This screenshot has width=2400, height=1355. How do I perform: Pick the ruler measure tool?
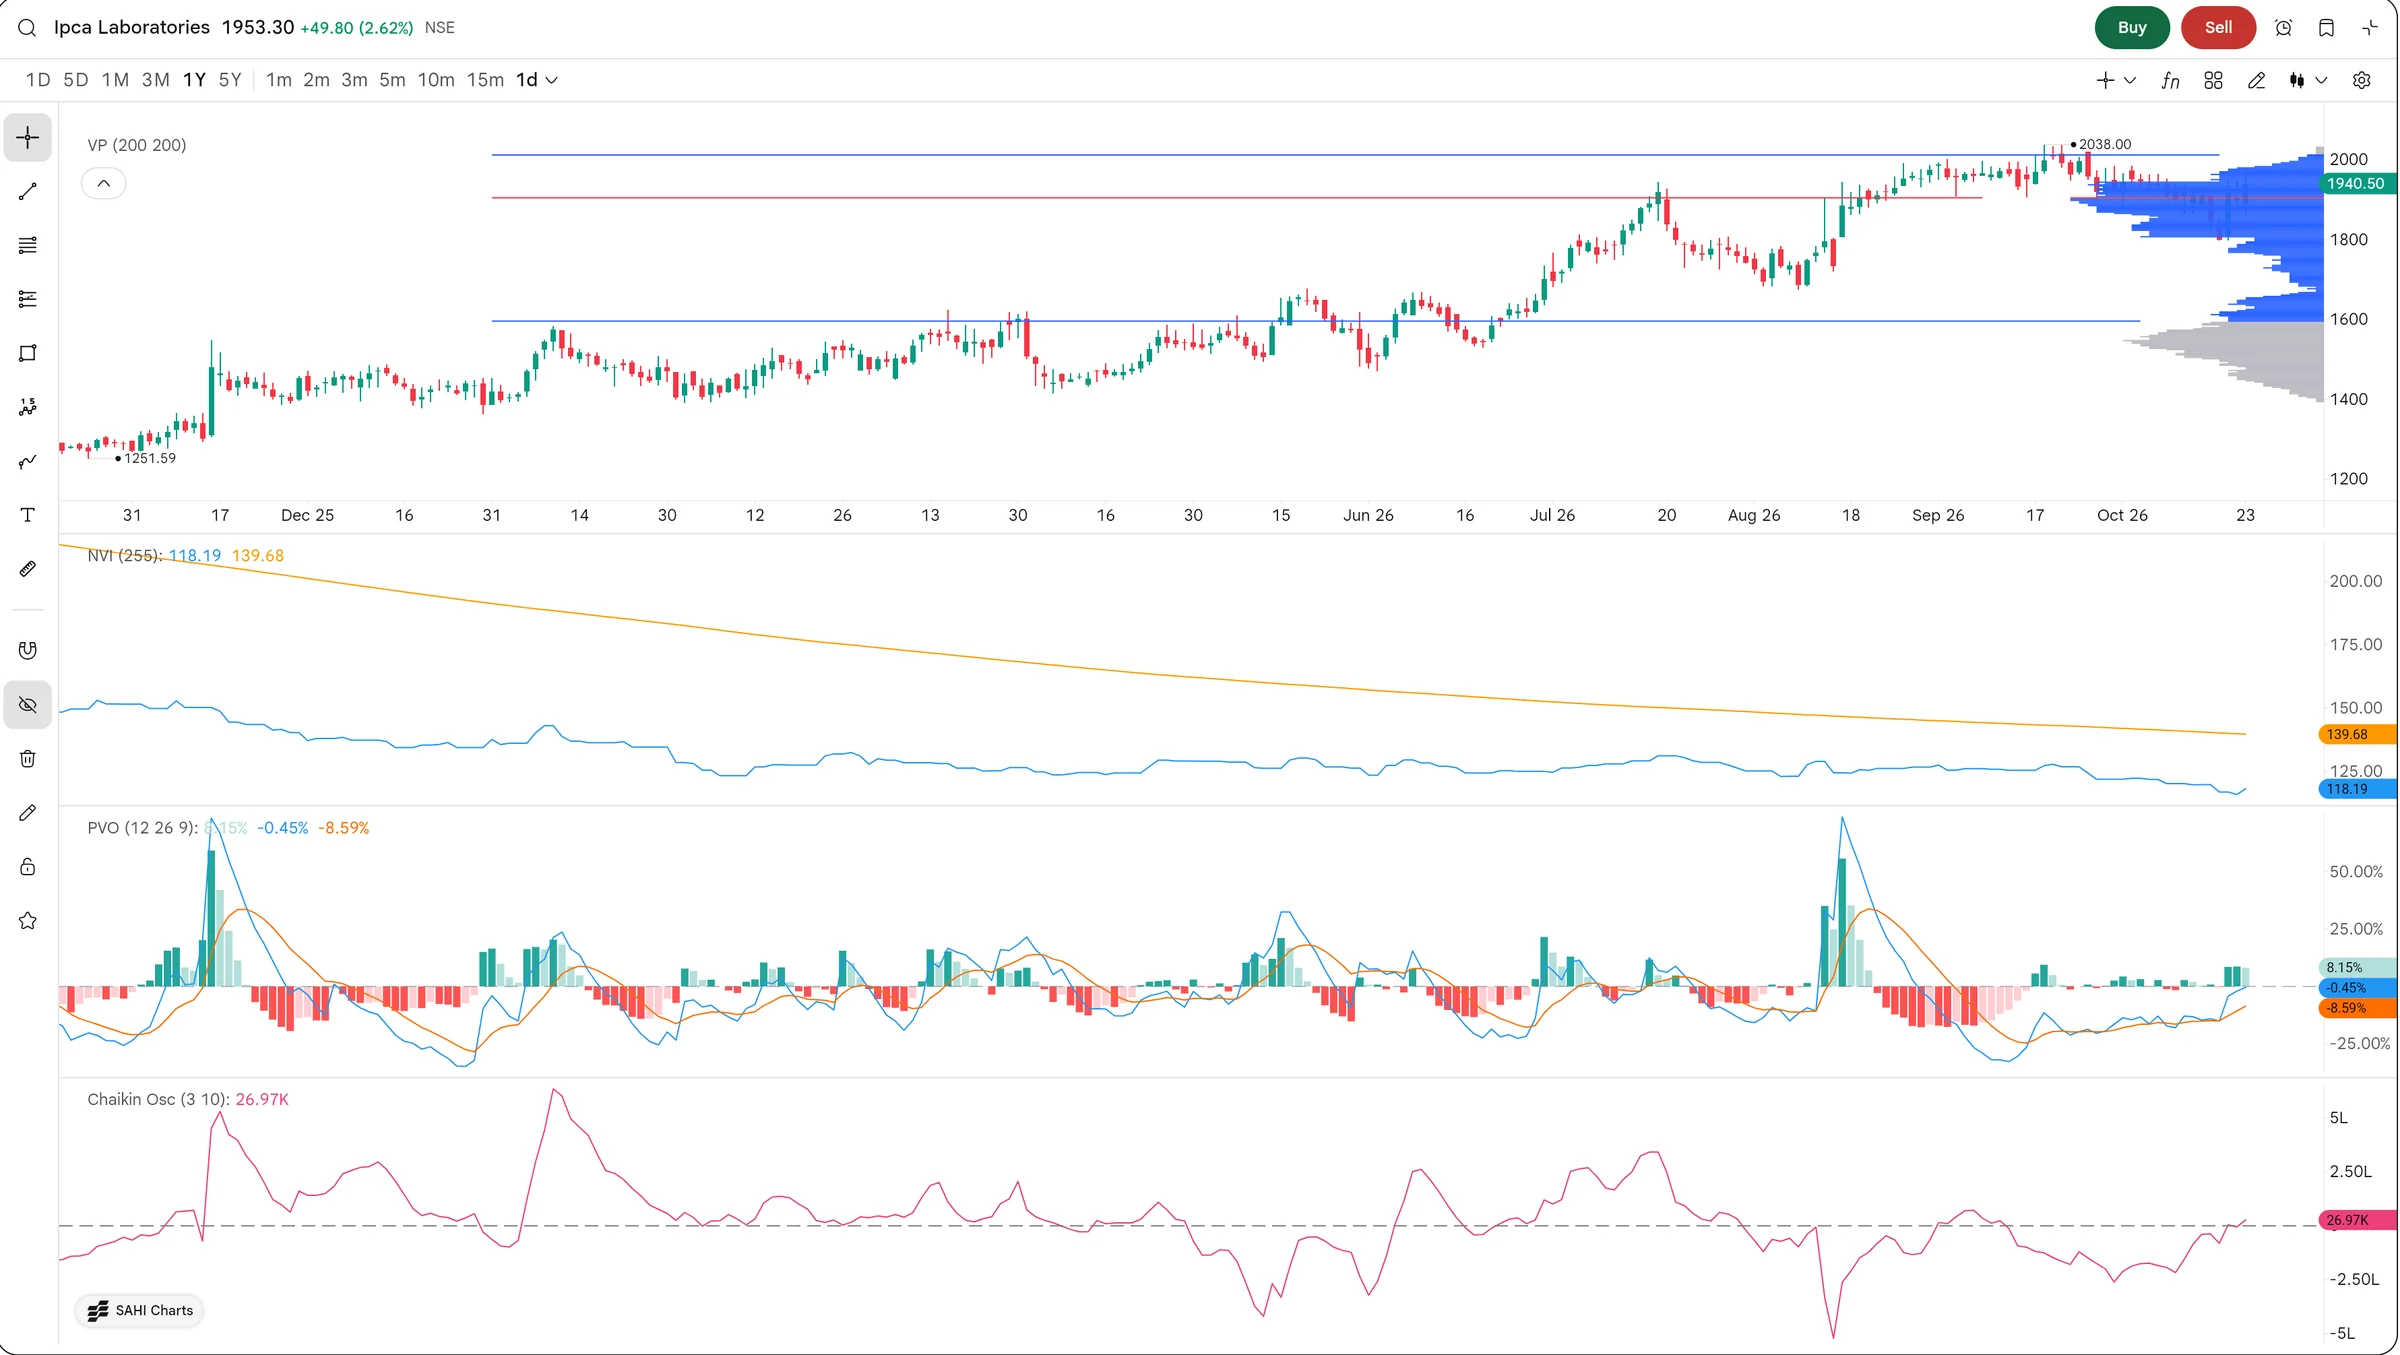pyautogui.click(x=28, y=569)
